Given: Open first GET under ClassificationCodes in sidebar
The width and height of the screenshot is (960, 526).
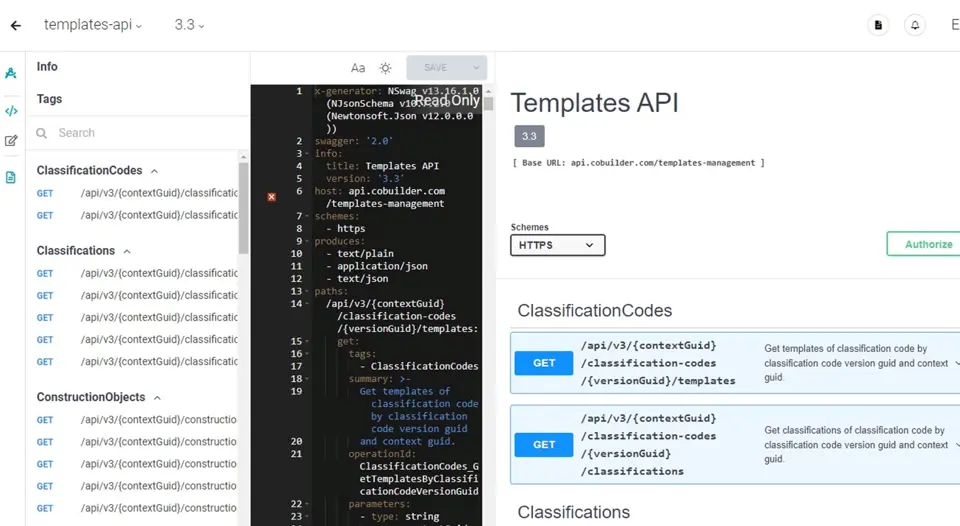Looking at the screenshot, I should click(137, 193).
